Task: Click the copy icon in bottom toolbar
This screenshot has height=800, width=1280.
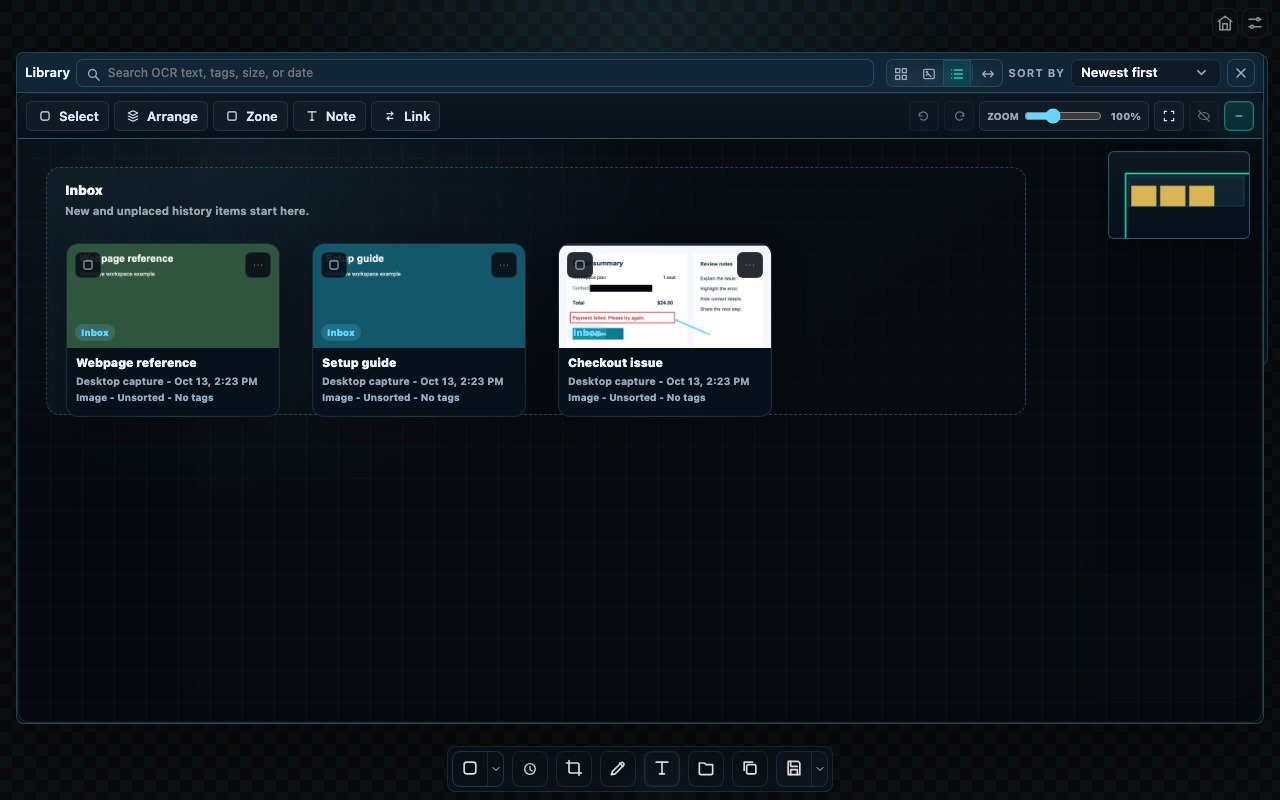Action: pyautogui.click(x=750, y=768)
